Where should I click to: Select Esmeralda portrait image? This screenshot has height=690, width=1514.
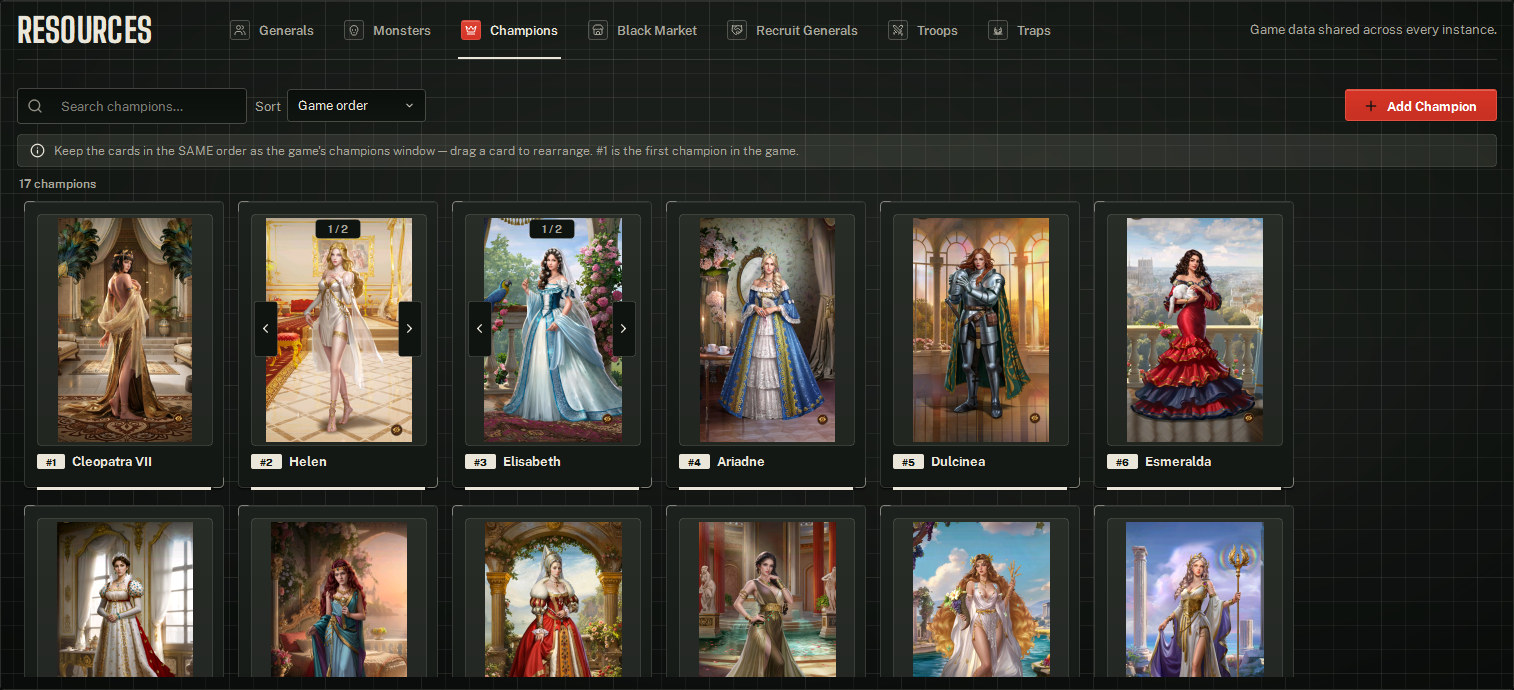click(1195, 330)
